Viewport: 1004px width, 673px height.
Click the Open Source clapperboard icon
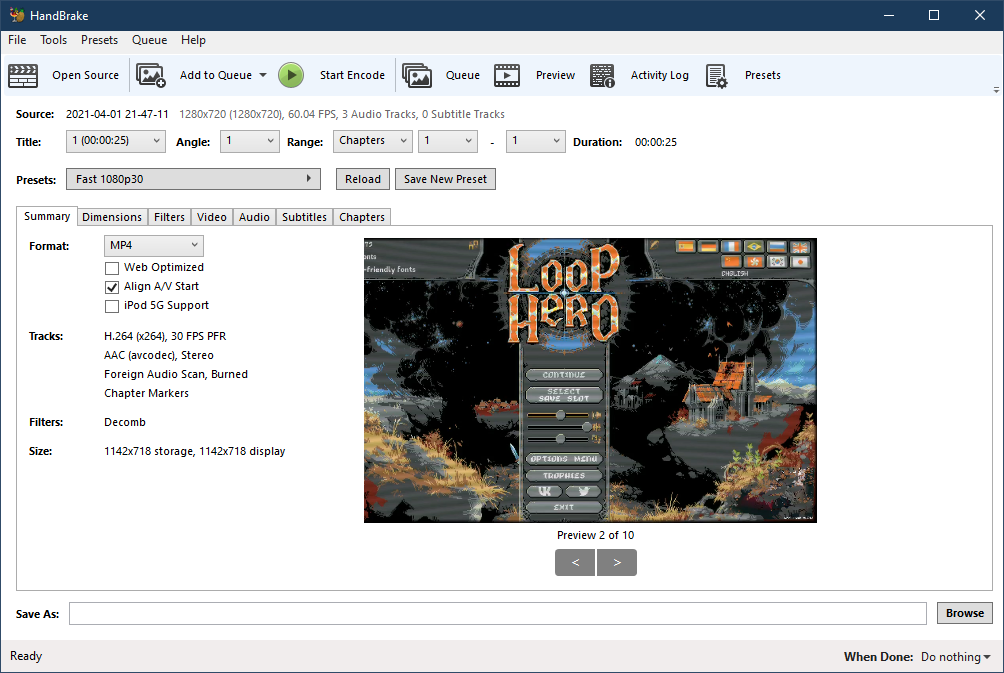(23, 76)
